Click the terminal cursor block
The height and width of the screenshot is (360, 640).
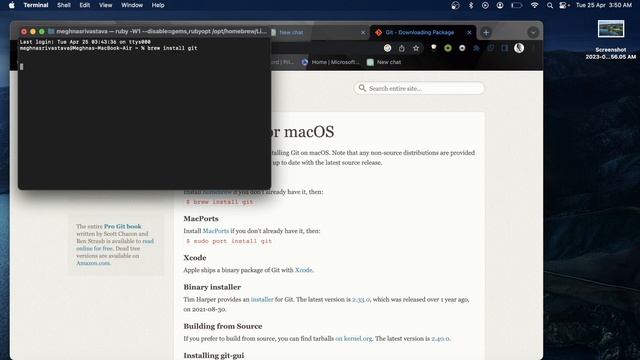pyautogui.click(x=22, y=67)
